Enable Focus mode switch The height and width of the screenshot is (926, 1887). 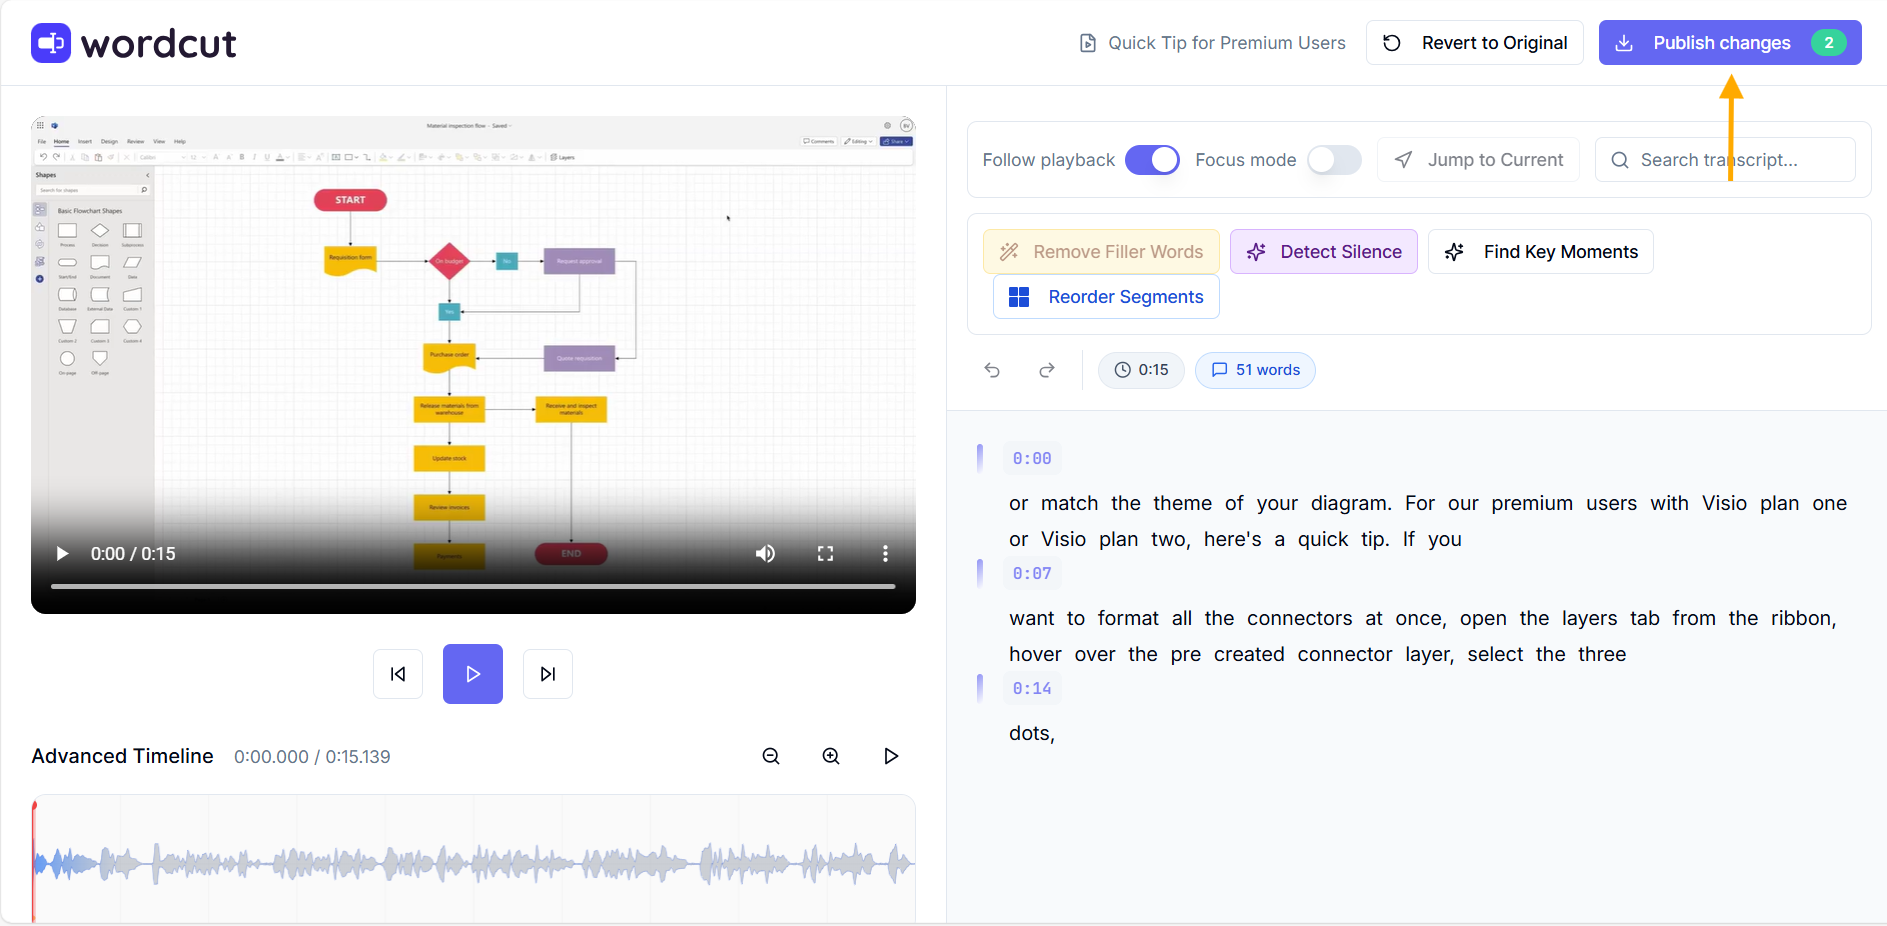pos(1334,160)
